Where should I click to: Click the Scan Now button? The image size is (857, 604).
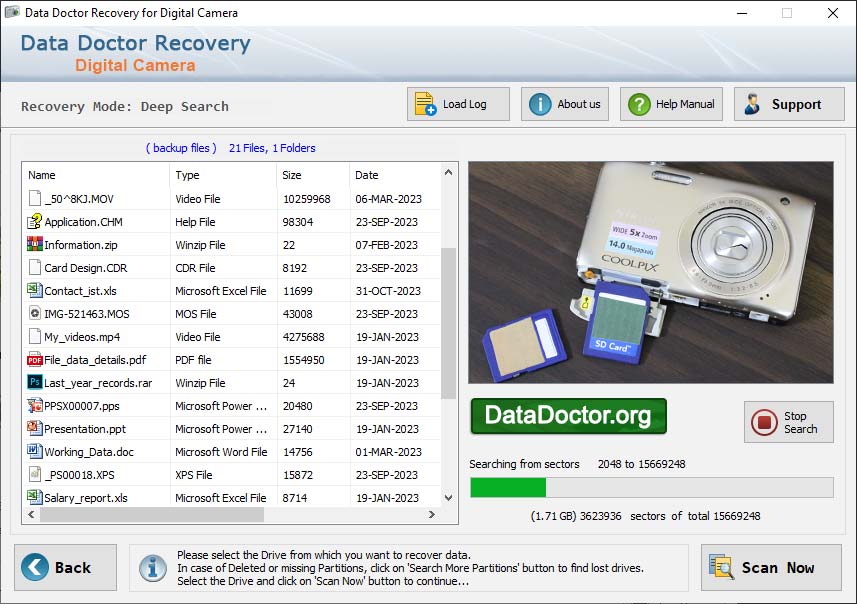771,567
